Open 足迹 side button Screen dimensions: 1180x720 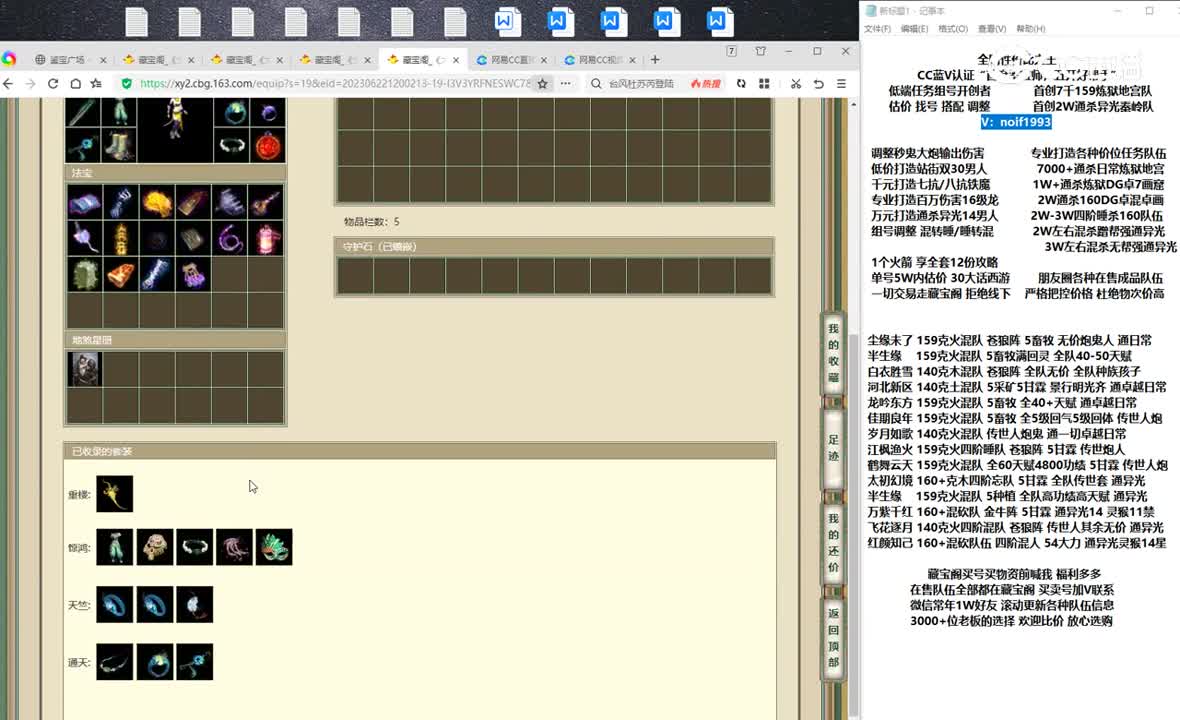tap(833, 448)
